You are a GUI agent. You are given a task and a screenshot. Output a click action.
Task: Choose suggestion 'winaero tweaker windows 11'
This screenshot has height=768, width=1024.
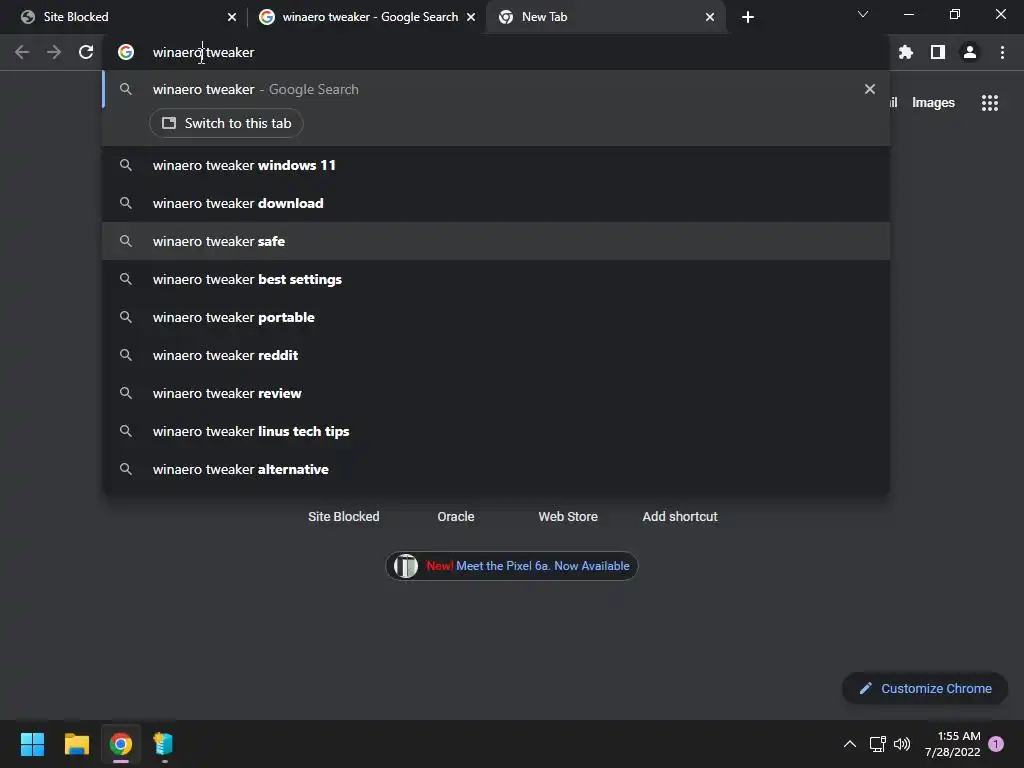point(496,165)
